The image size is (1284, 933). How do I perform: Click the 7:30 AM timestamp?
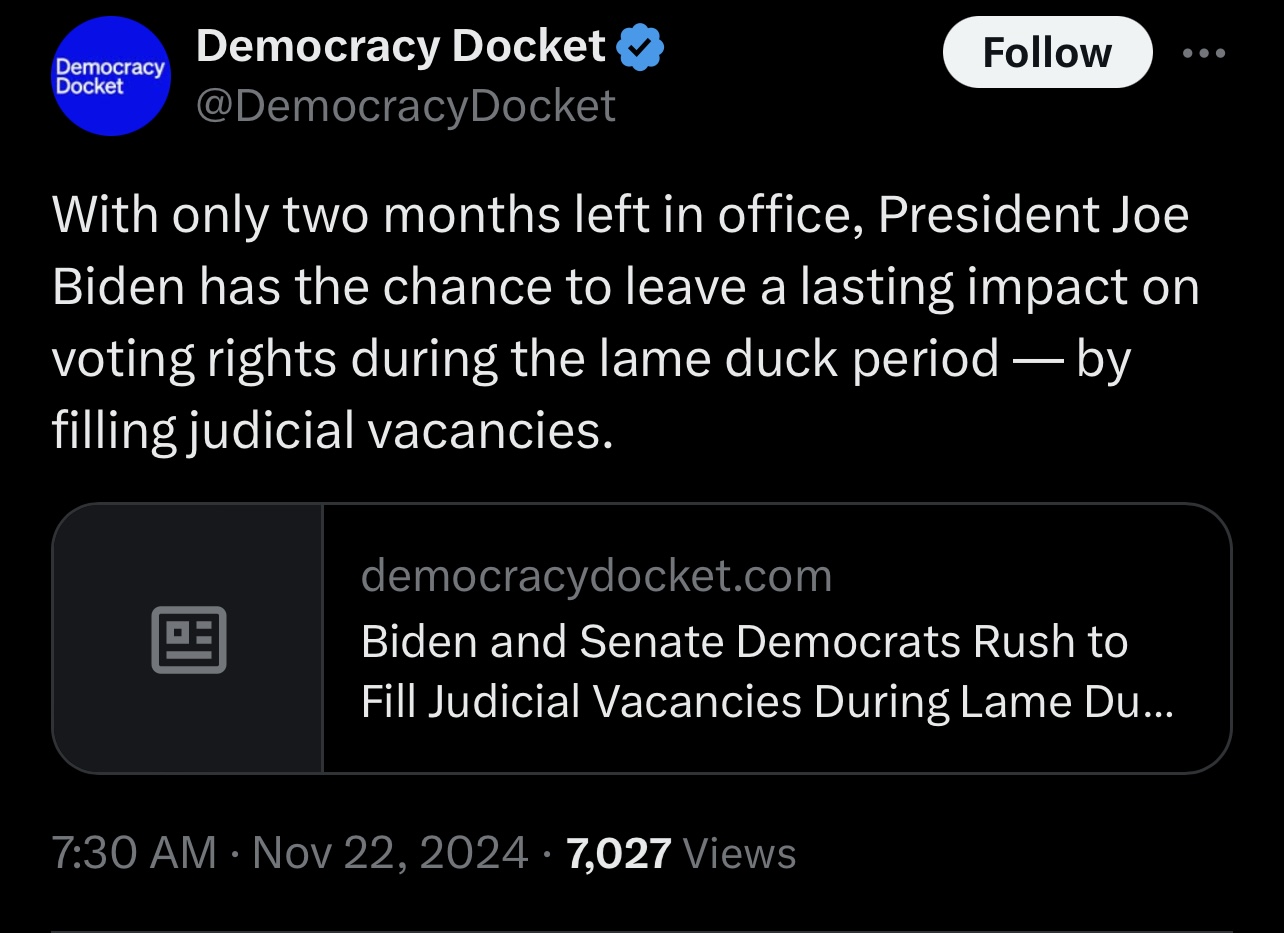(x=134, y=853)
